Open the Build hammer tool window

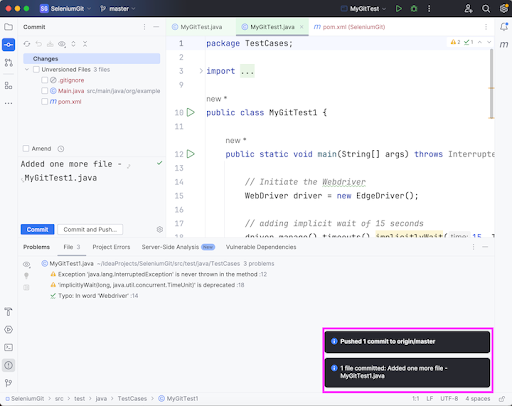coord(9,312)
